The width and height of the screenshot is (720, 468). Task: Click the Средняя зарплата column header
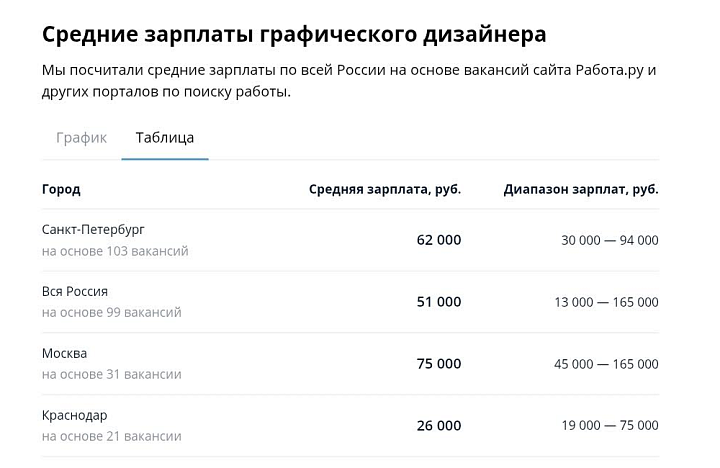[384, 189]
